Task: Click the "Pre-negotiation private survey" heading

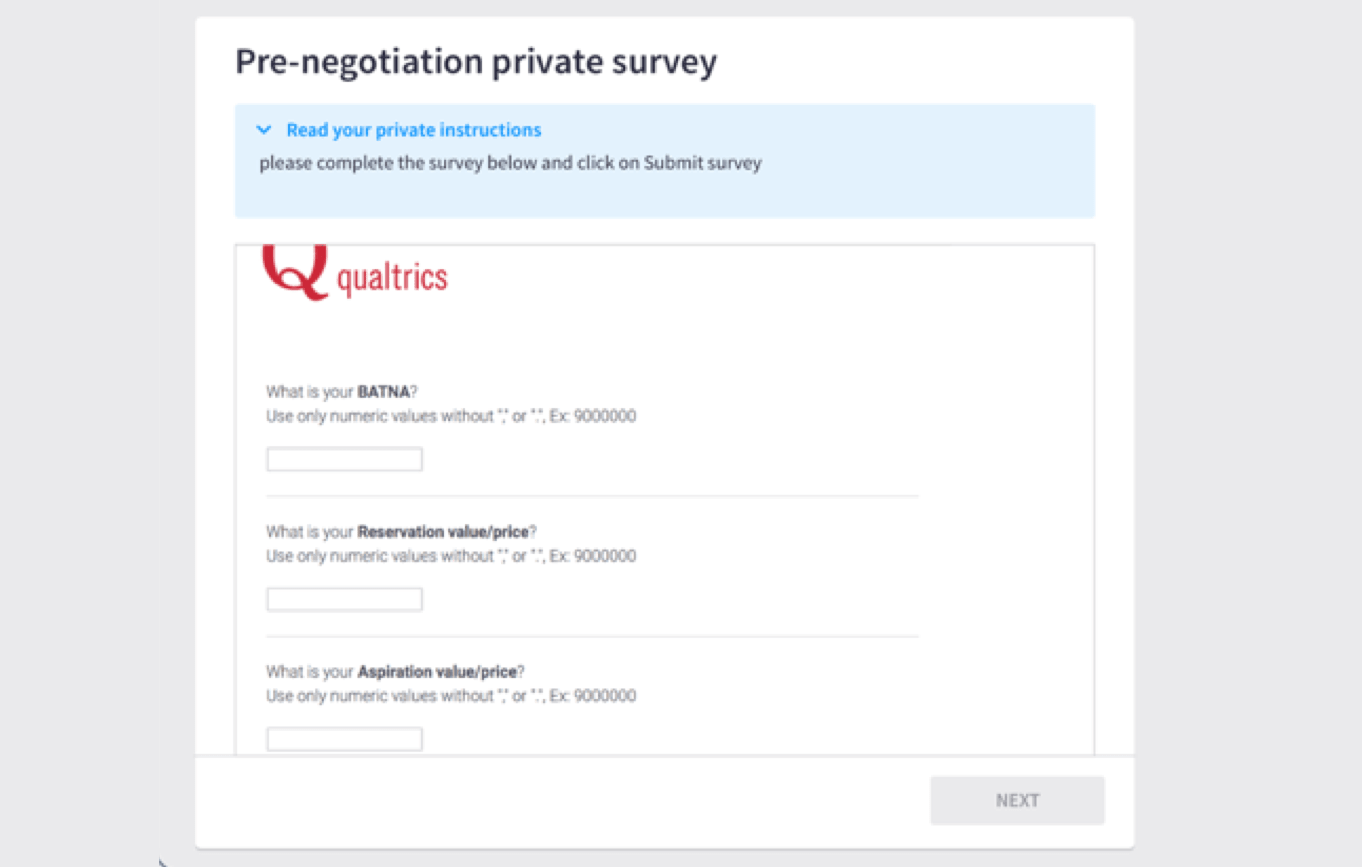Action: (x=476, y=62)
